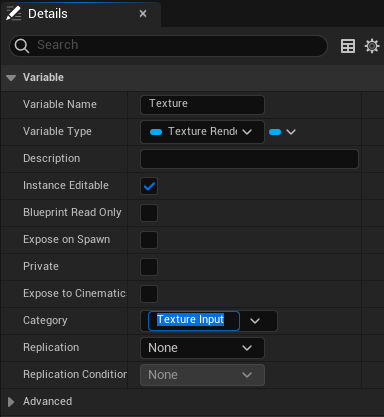This screenshot has height=417, width=384.
Task: Tick the Private checkbox
Action: [149, 267]
